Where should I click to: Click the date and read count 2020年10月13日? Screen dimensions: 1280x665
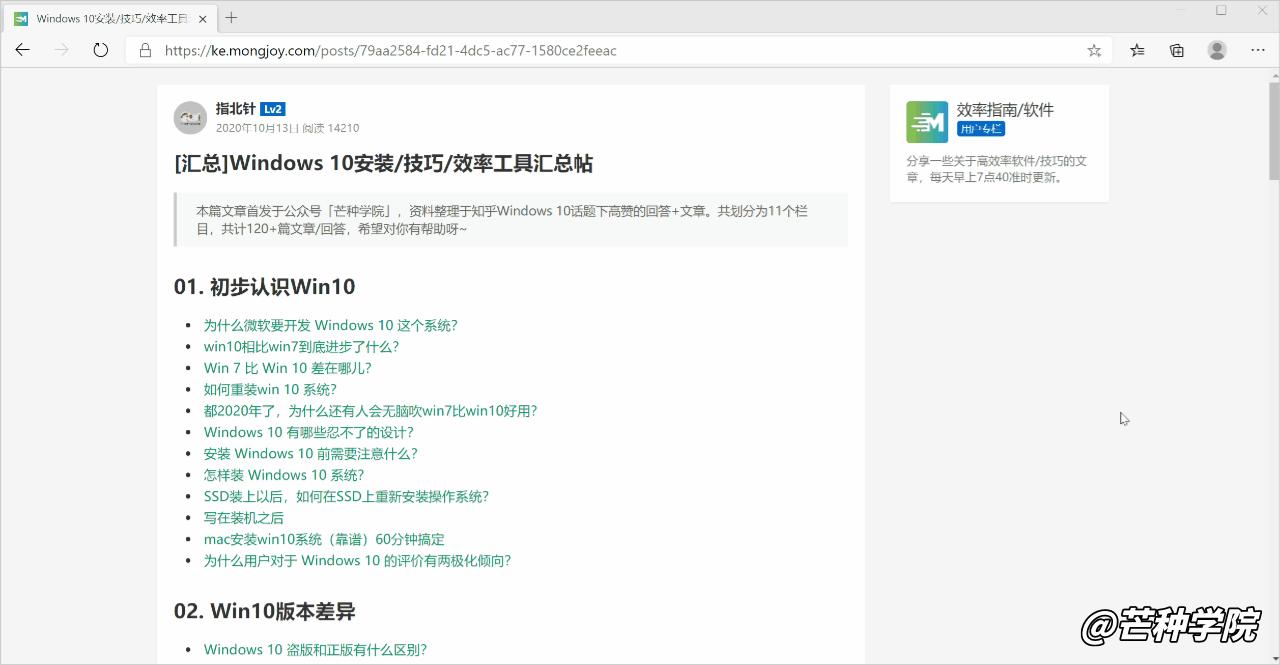[x=287, y=128]
